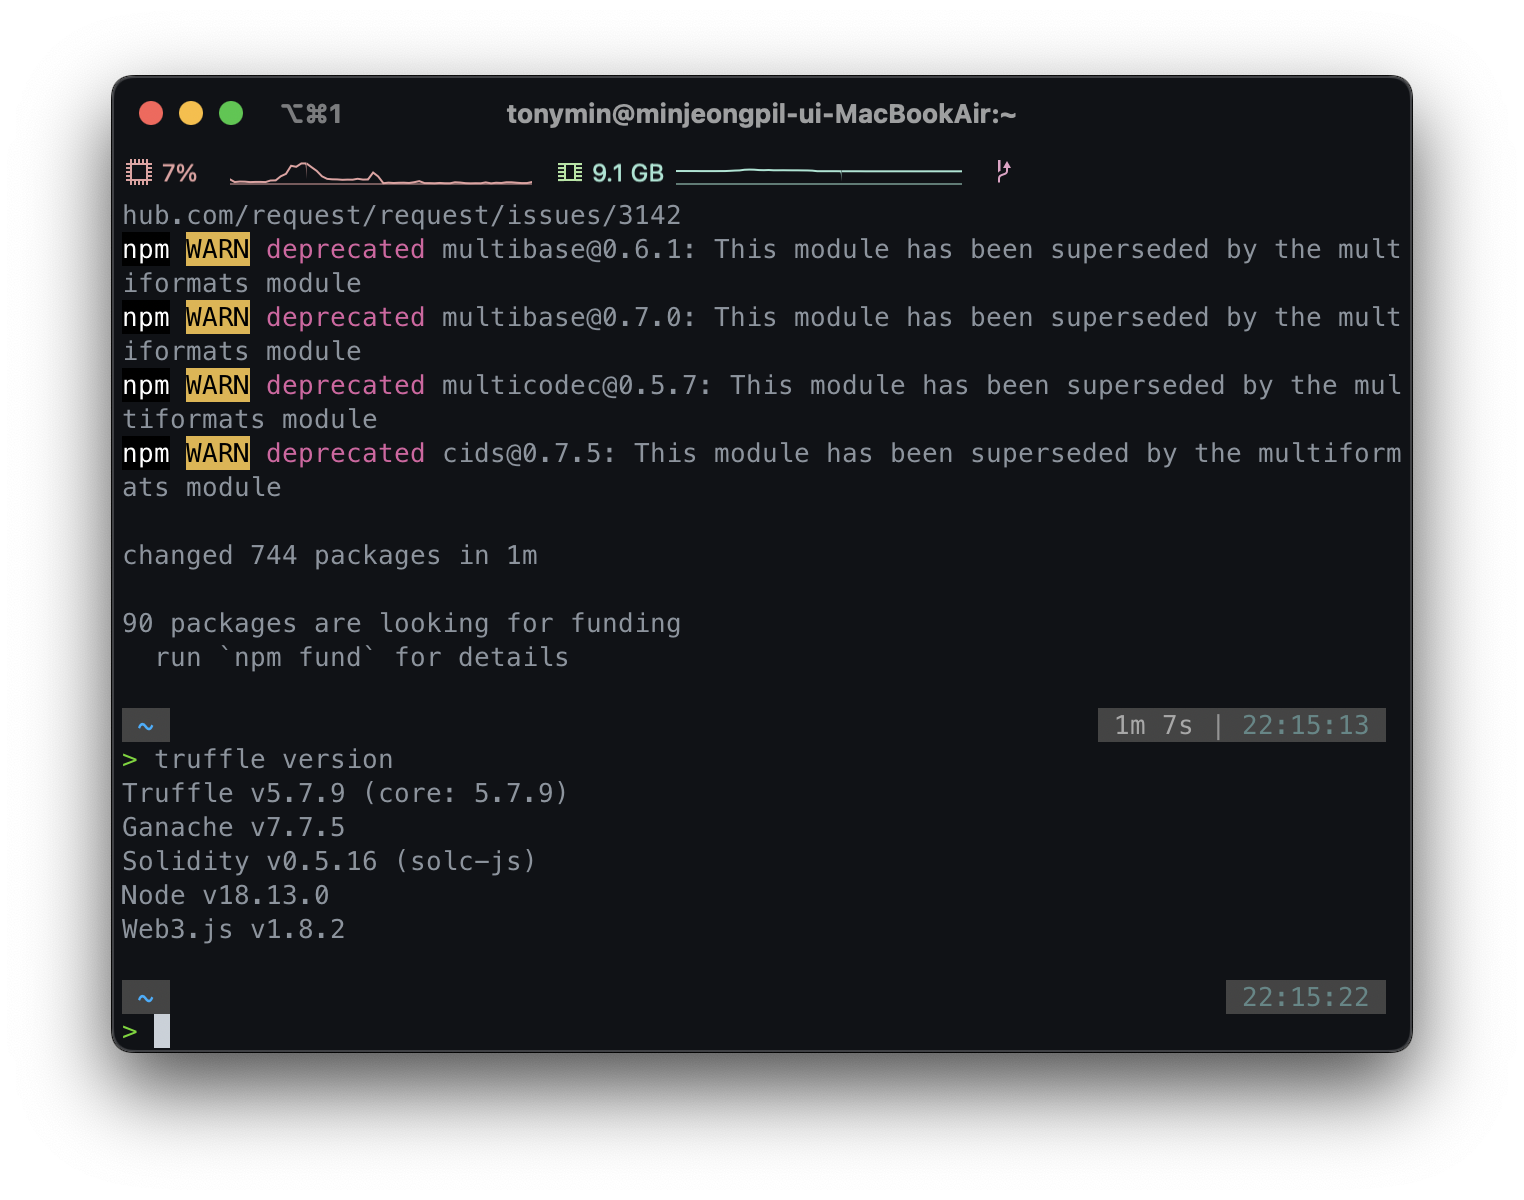Click the git branch icon in status bar
This screenshot has width=1524, height=1200.
click(1003, 171)
